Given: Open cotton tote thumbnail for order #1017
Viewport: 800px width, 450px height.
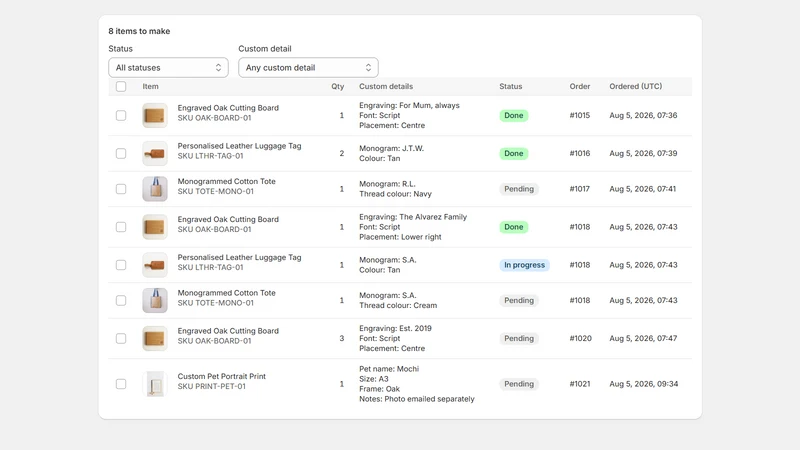Looking at the screenshot, I should click(x=155, y=189).
